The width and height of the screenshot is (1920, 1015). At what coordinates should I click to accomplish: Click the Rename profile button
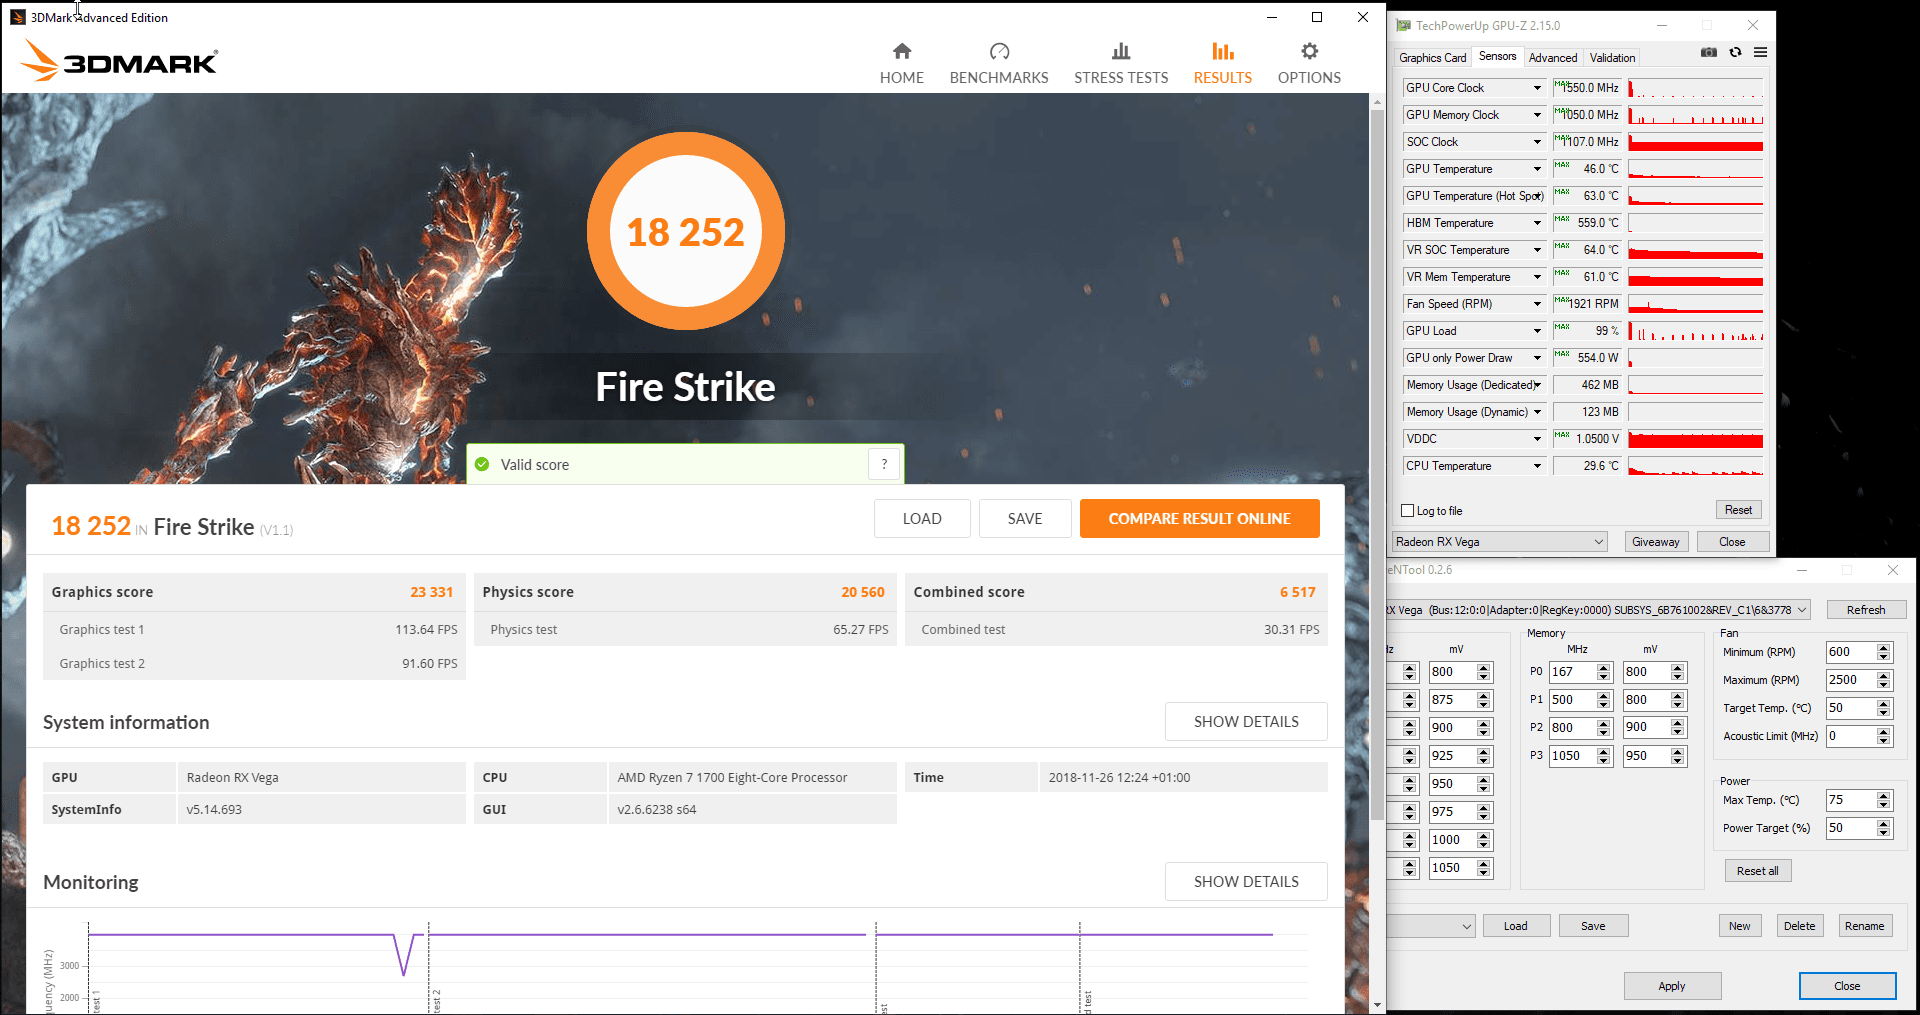click(x=1864, y=926)
